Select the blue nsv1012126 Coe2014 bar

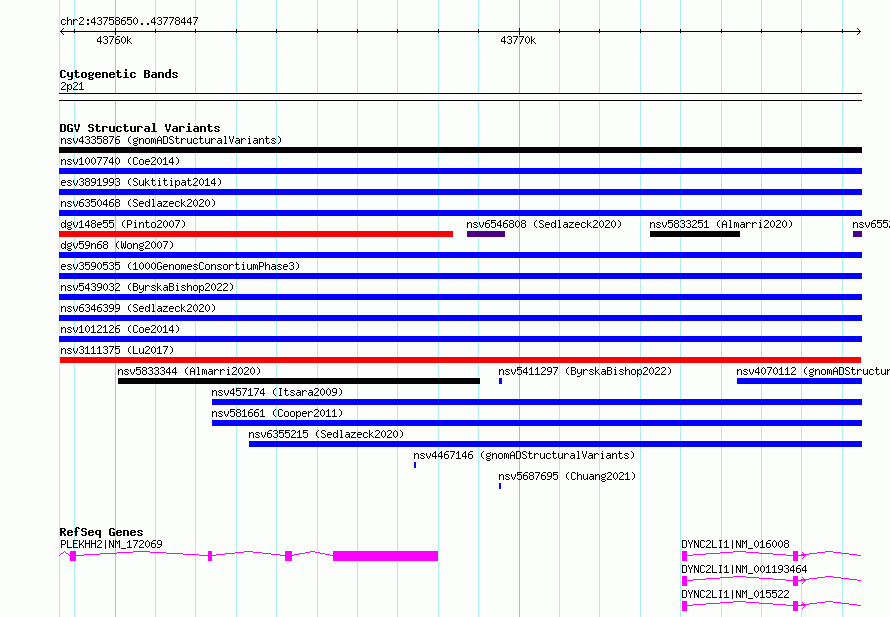pos(460,339)
